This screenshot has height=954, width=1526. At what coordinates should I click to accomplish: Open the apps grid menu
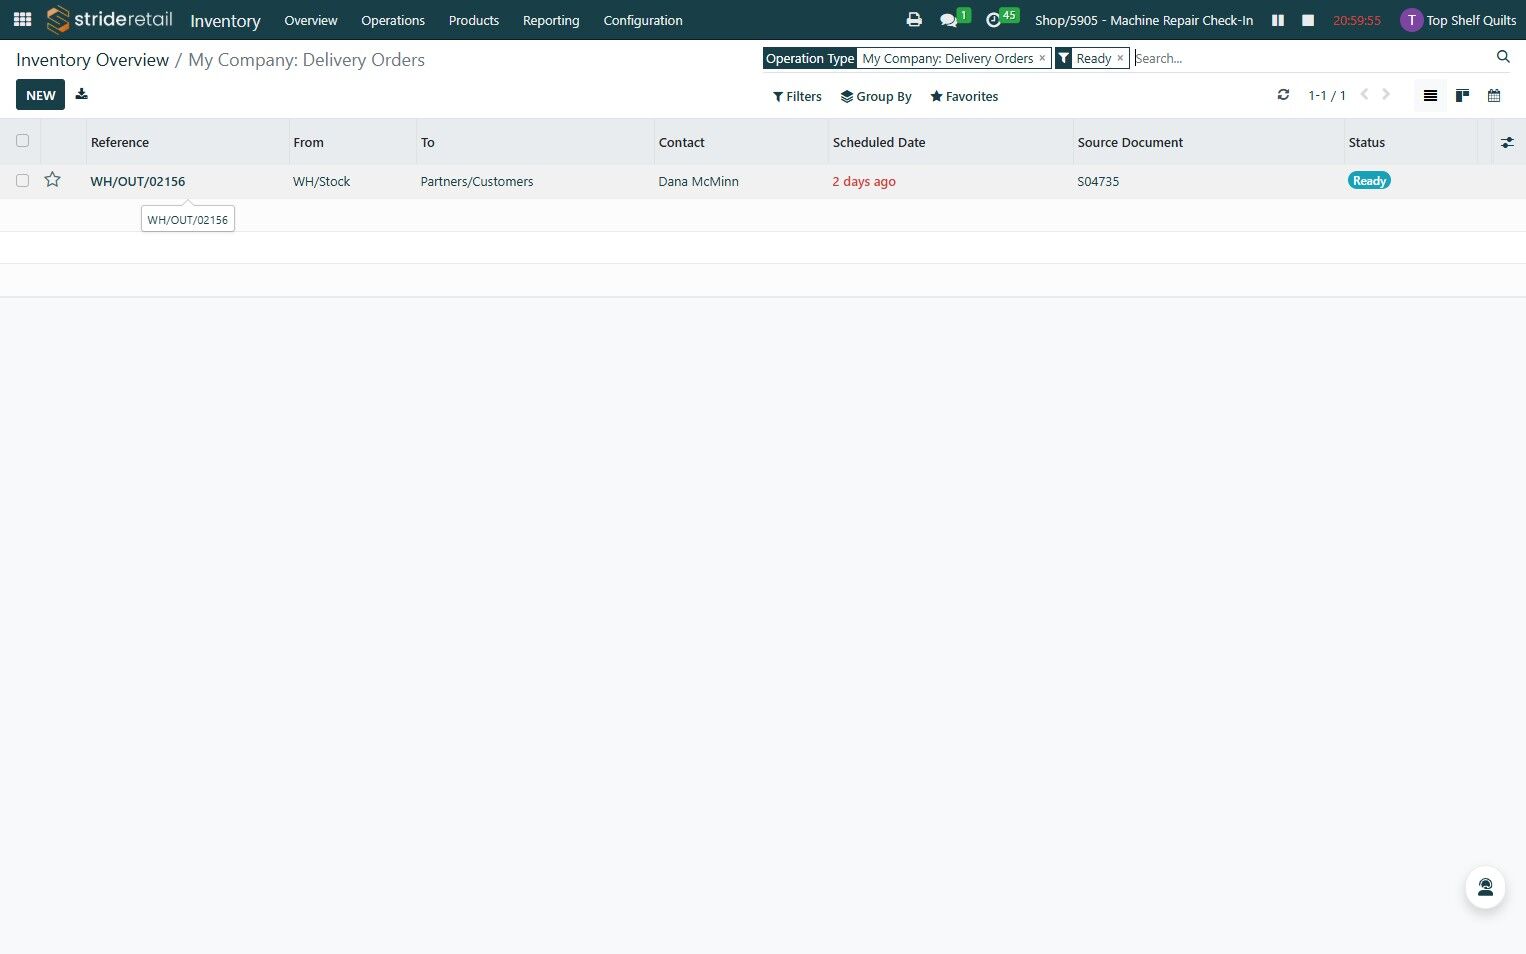pyautogui.click(x=22, y=20)
